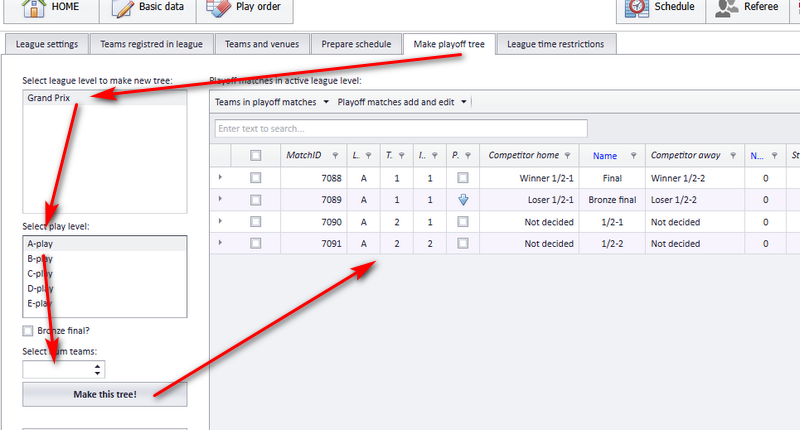Open the P. column filter icon
Image resolution: width=800 pixels, height=430 pixels.
pos(468,156)
